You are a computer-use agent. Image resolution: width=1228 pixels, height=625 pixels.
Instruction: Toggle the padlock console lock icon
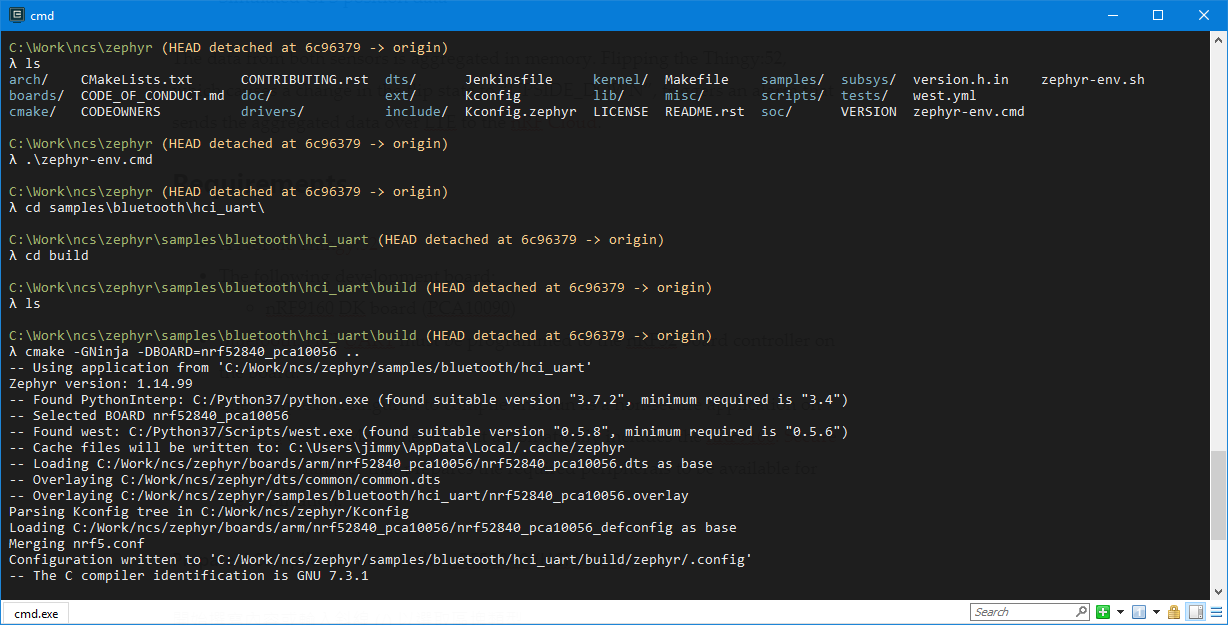point(1174,612)
